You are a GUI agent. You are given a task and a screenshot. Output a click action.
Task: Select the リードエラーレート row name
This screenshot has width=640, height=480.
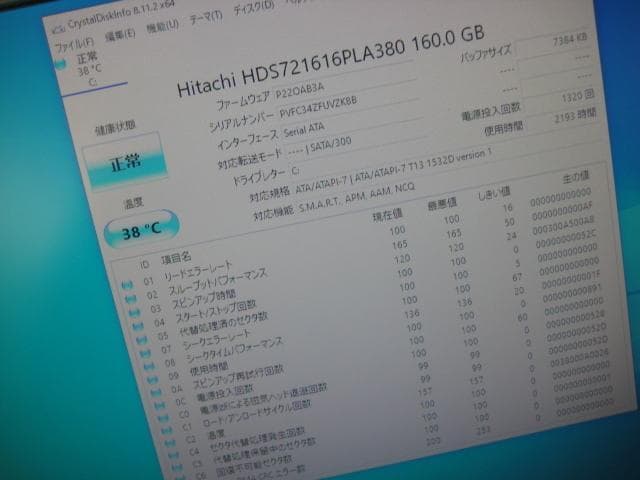coord(198,271)
